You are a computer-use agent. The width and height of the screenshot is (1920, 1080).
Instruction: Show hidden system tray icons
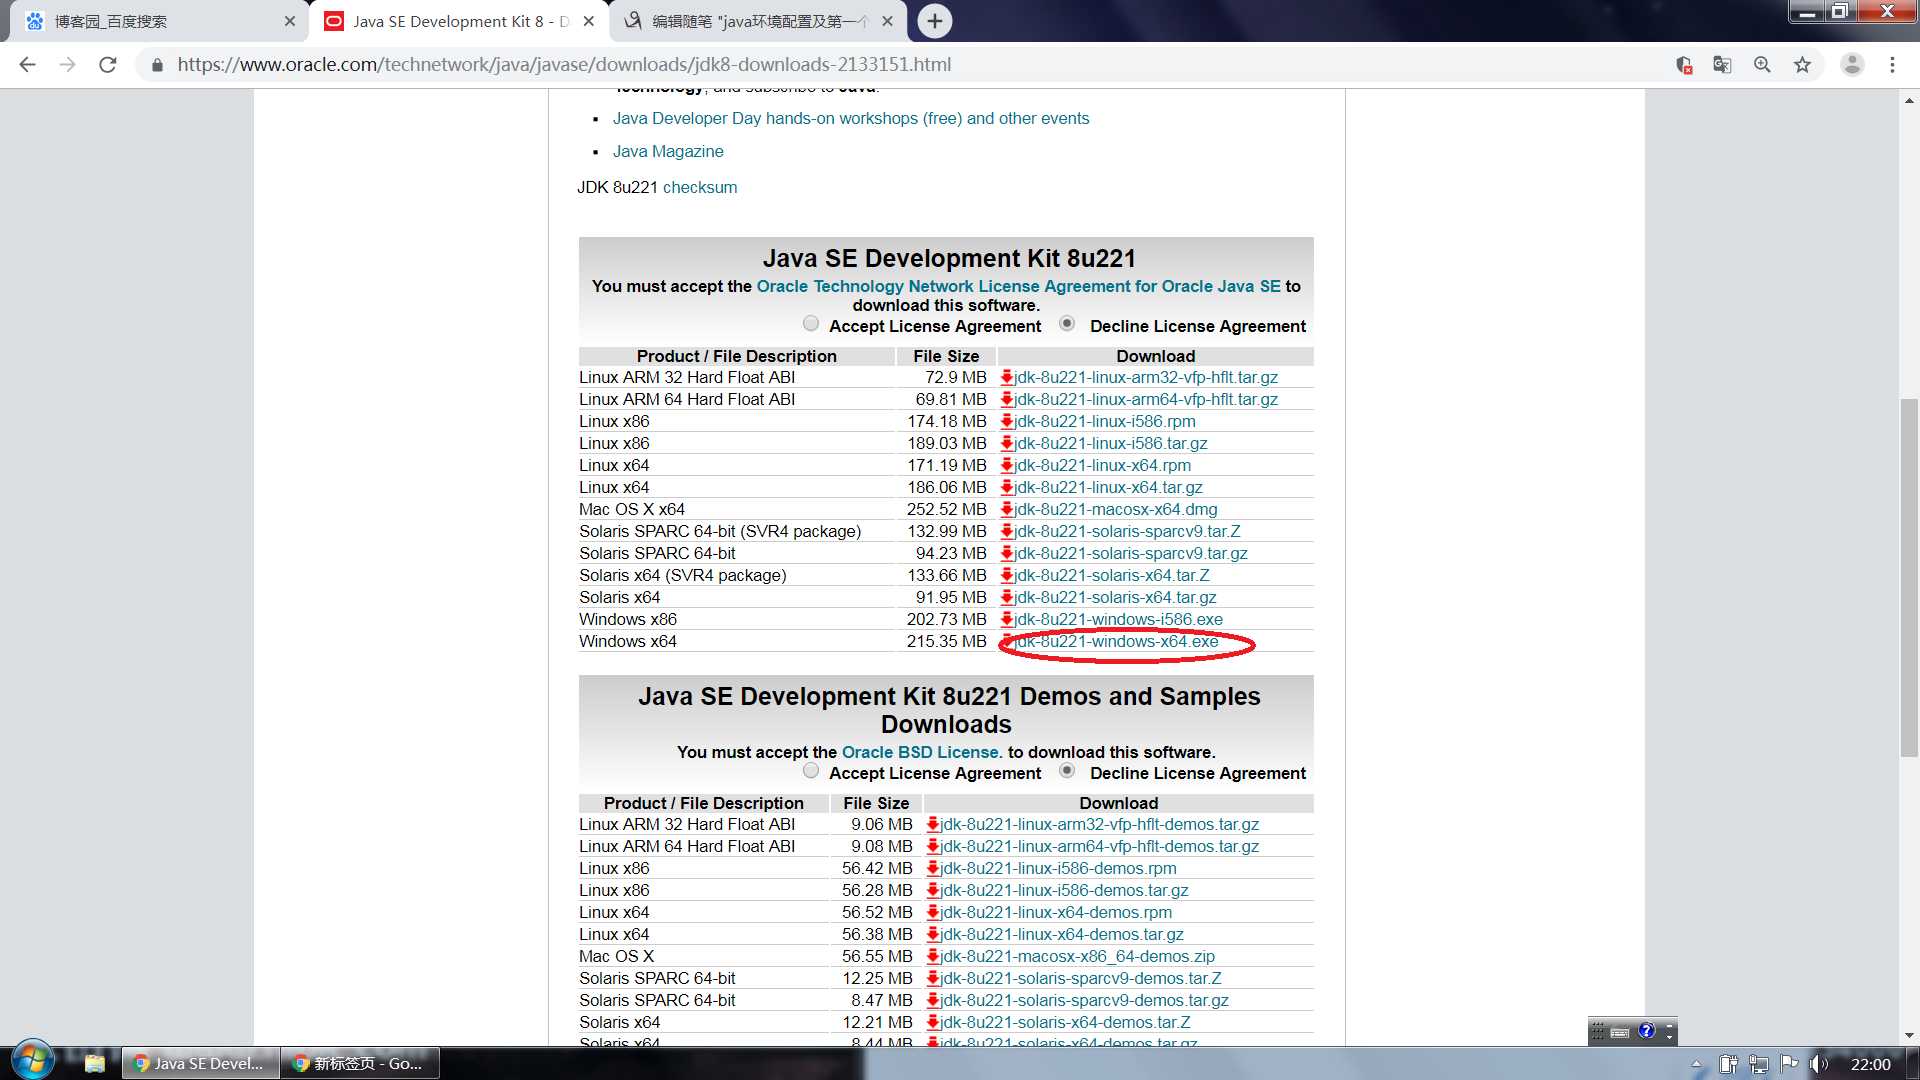1696,1064
